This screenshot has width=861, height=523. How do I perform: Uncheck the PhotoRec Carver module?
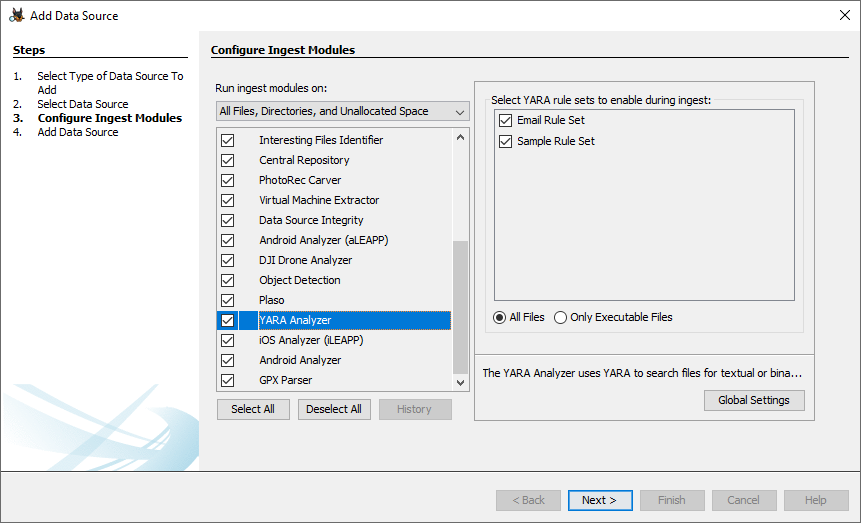tap(227, 180)
